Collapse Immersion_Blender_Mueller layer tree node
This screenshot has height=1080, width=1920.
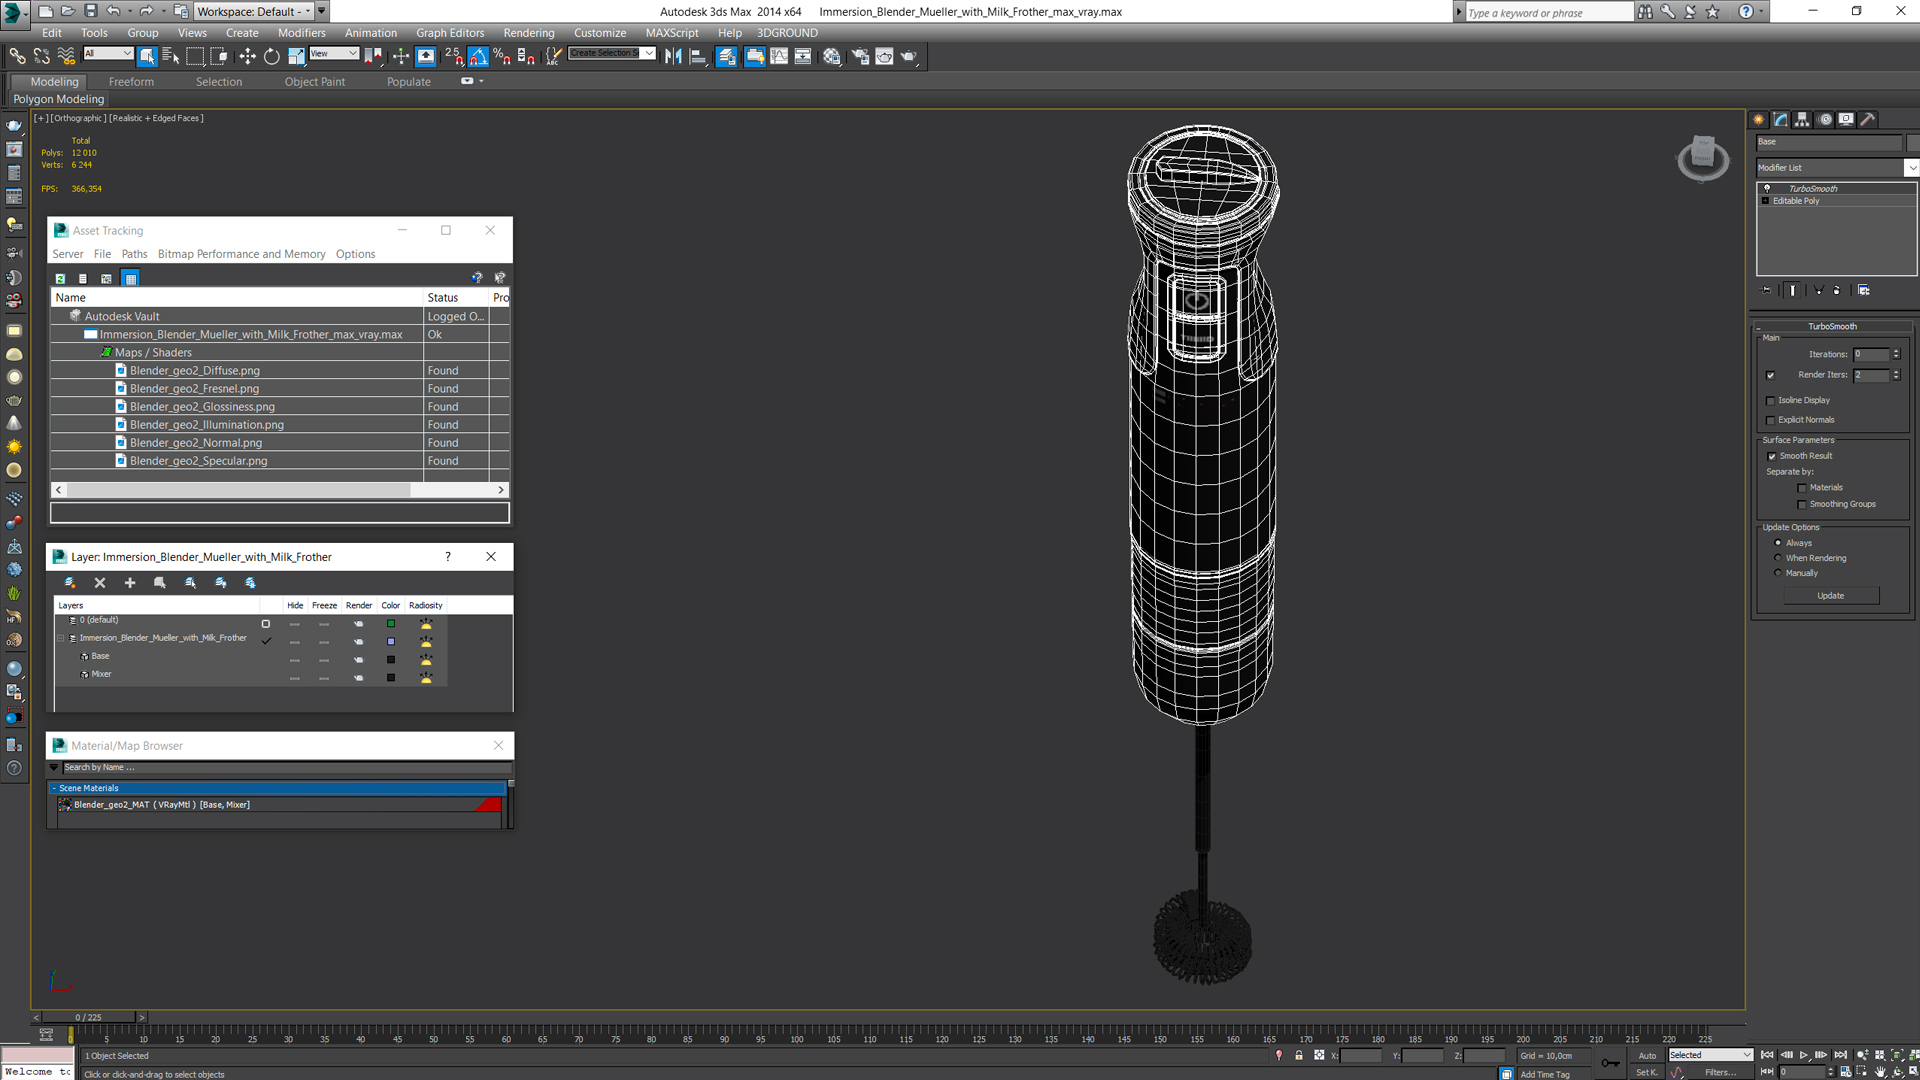click(61, 638)
